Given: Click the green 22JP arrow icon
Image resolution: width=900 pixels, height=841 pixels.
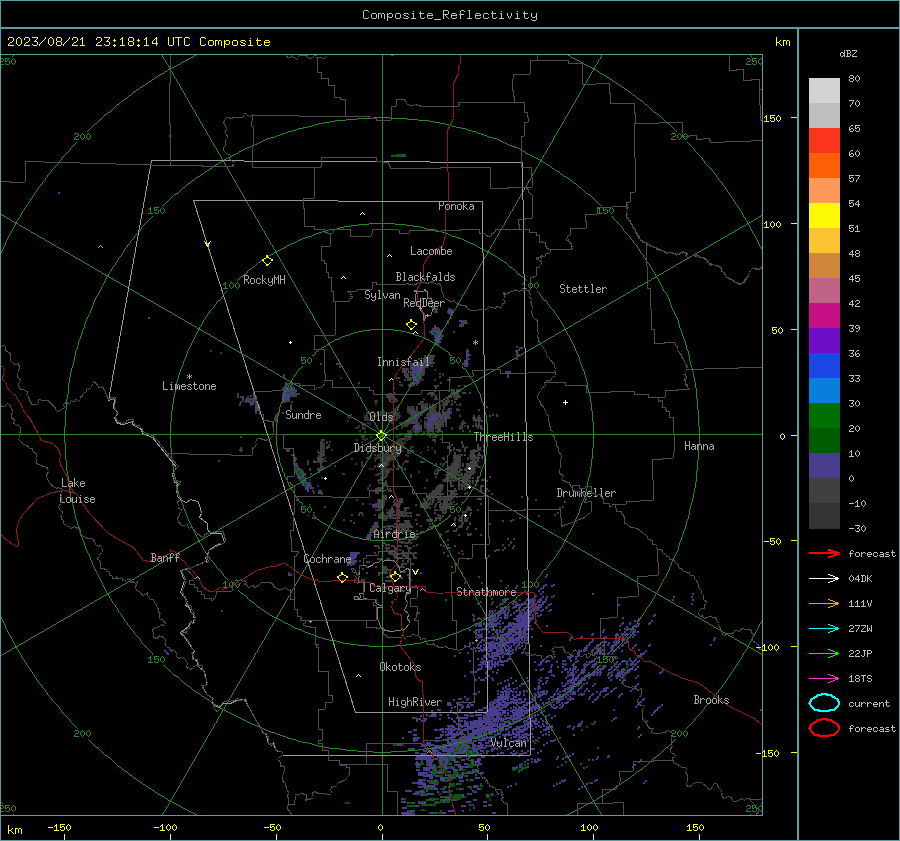Looking at the screenshot, I should pos(824,653).
